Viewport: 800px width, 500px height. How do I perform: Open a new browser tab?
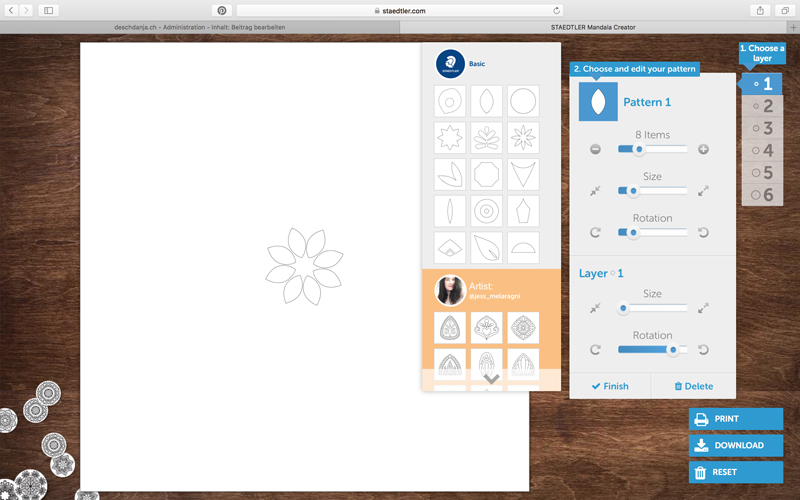point(792,27)
